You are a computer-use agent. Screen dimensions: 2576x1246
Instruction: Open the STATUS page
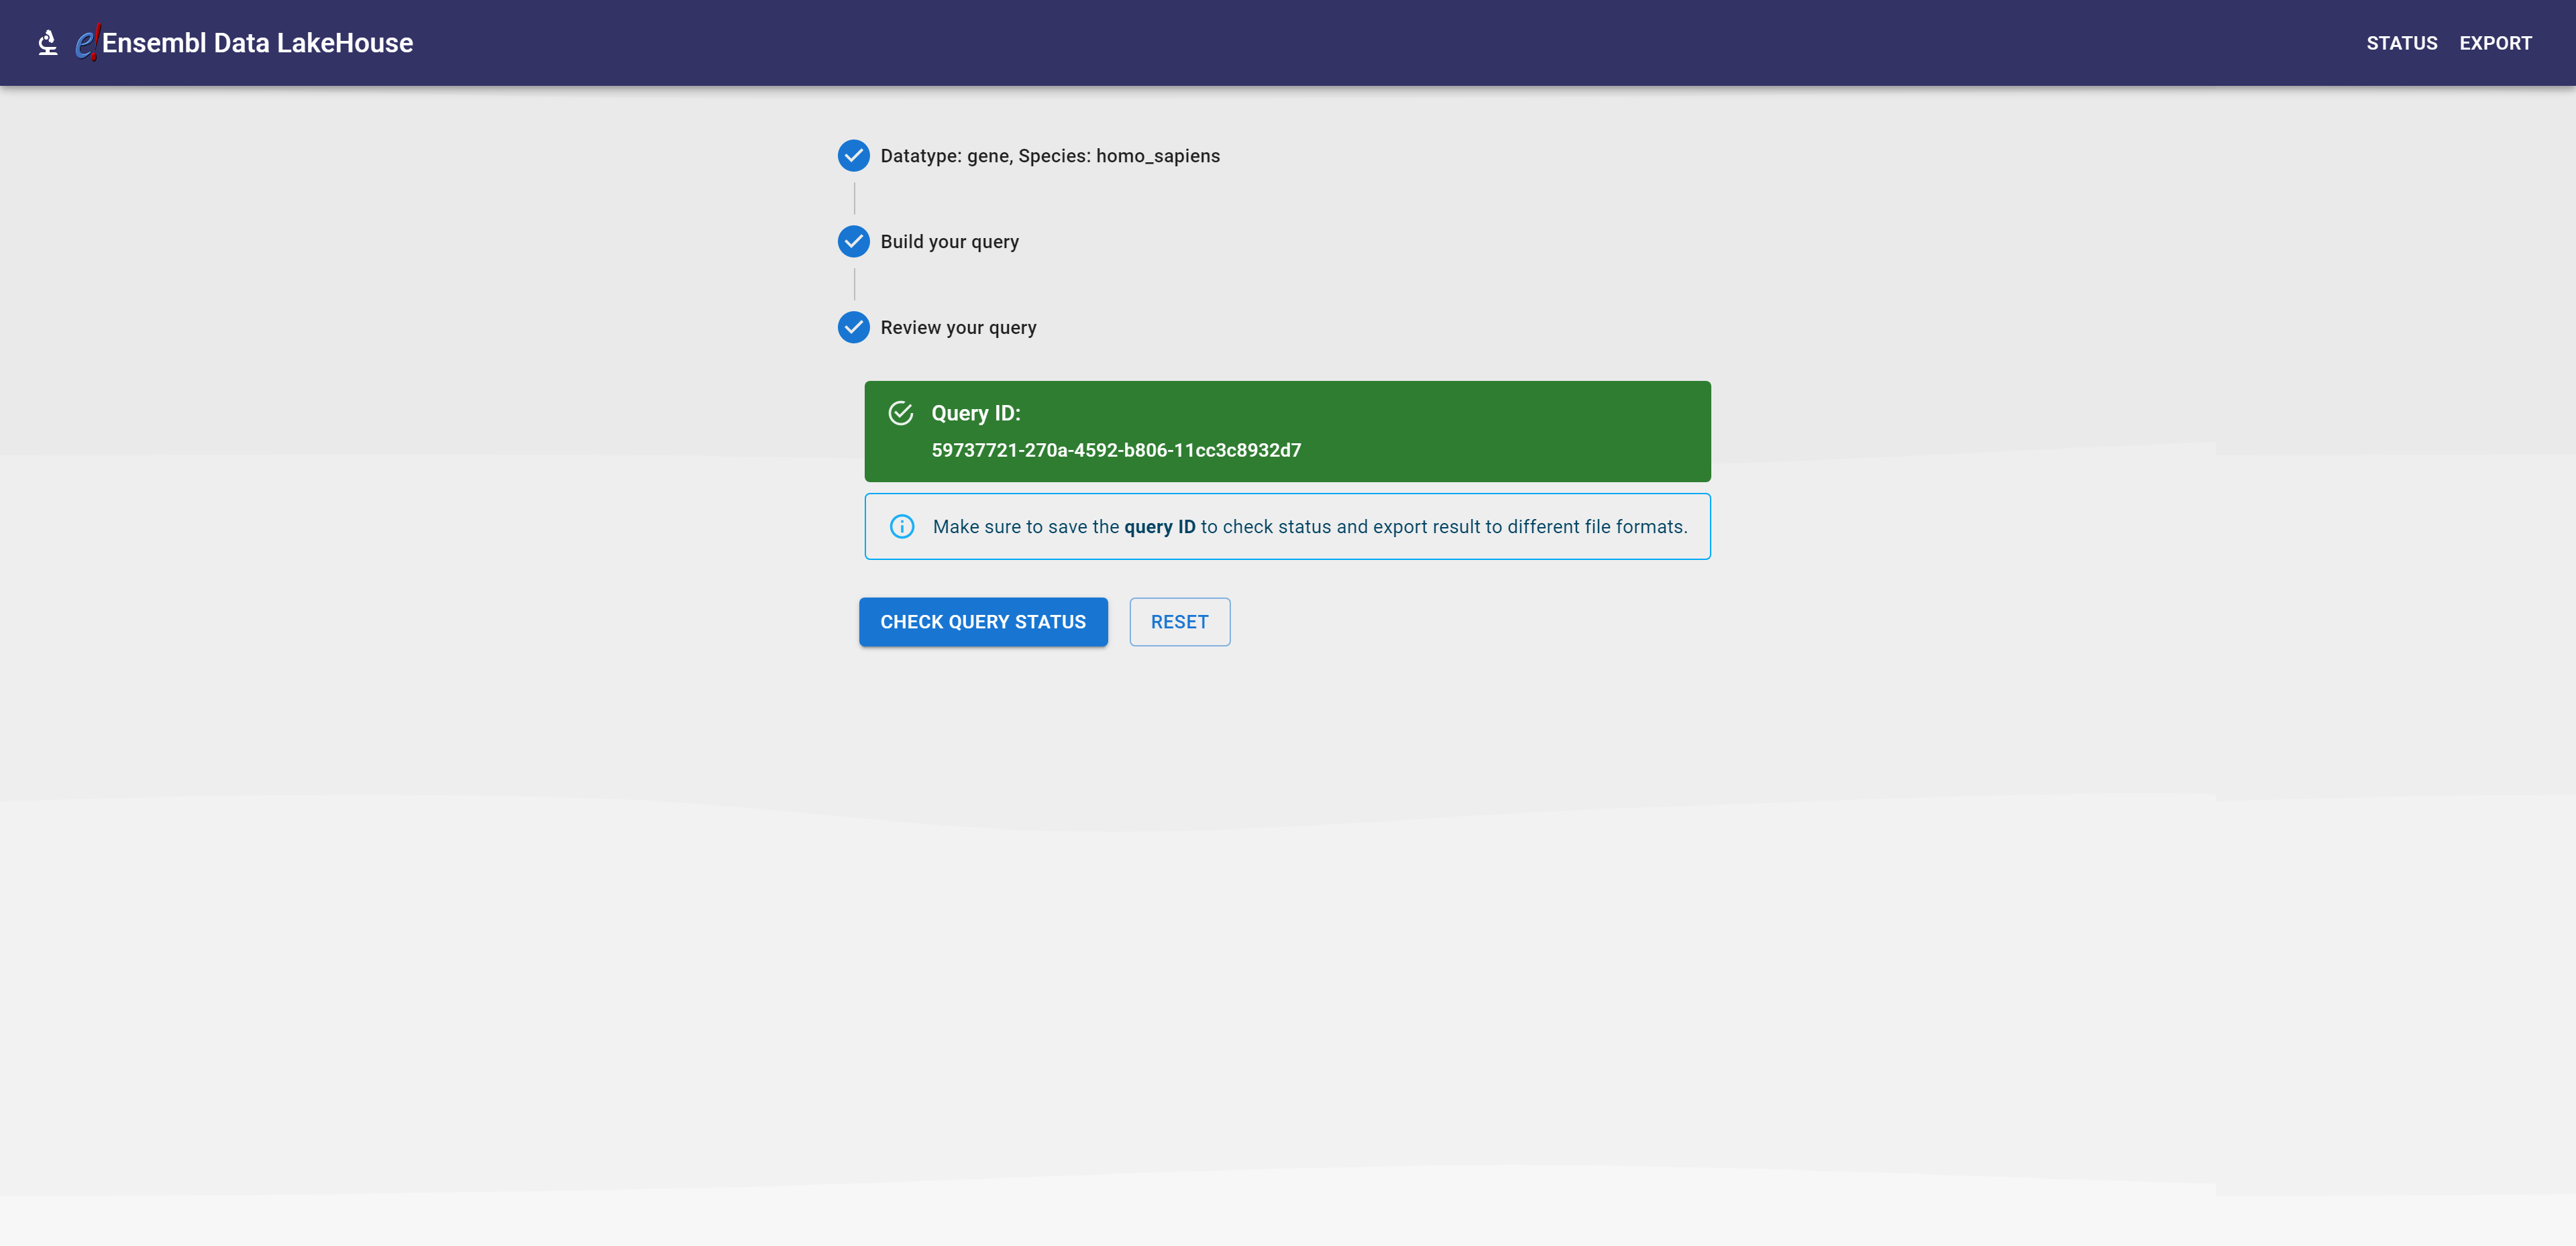(x=2401, y=43)
